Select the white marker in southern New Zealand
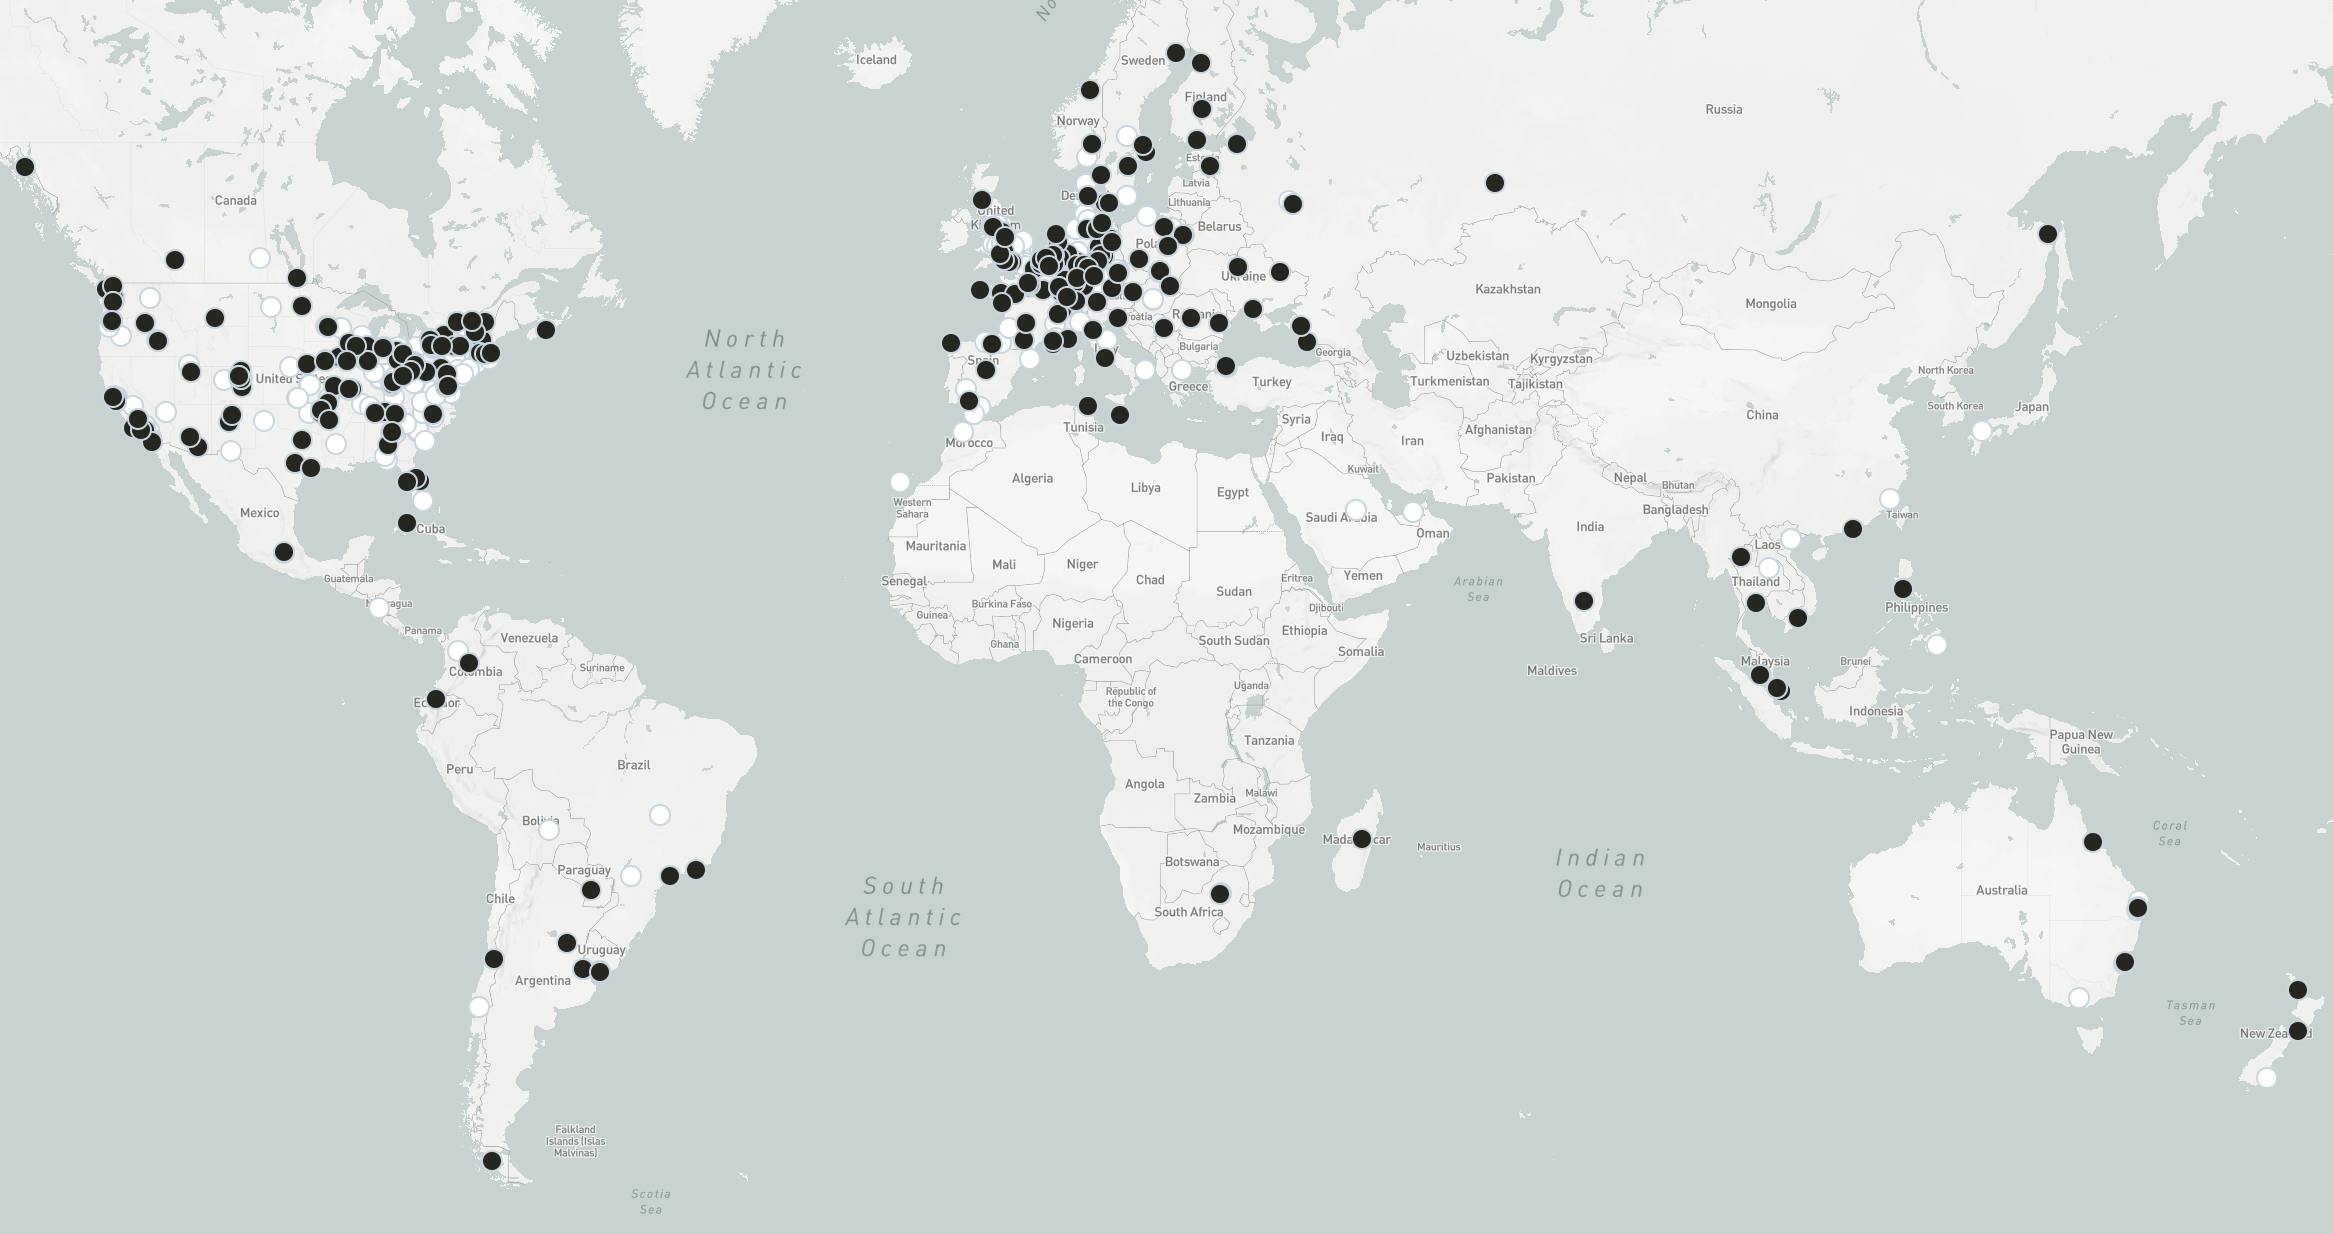The width and height of the screenshot is (2333, 1234). (x=2267, y=1077)
